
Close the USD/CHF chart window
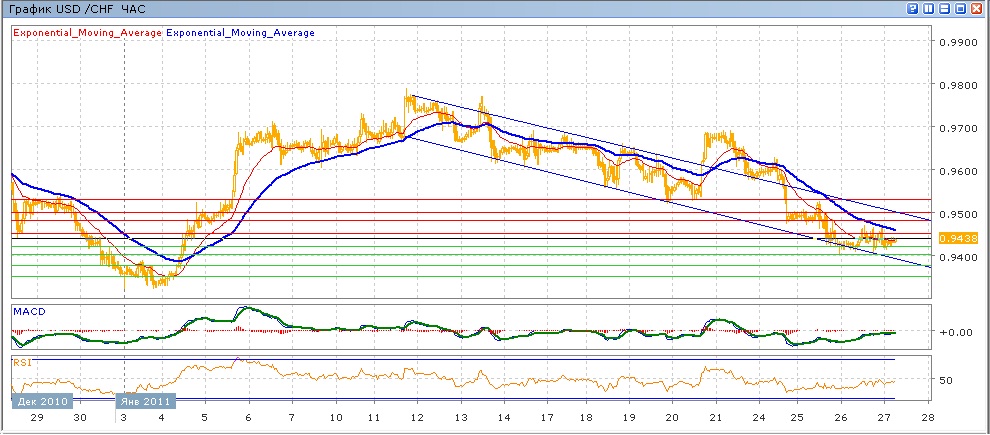[x=977, y=8]
